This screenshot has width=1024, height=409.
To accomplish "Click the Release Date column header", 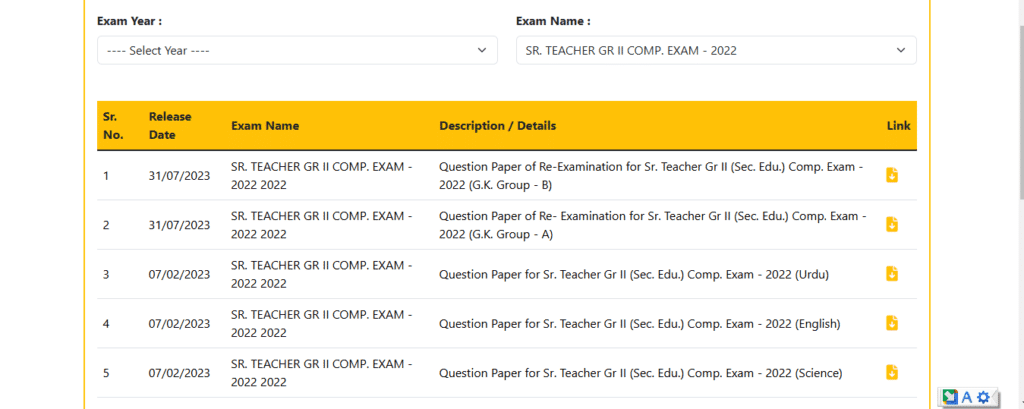I will coord(170,126).
